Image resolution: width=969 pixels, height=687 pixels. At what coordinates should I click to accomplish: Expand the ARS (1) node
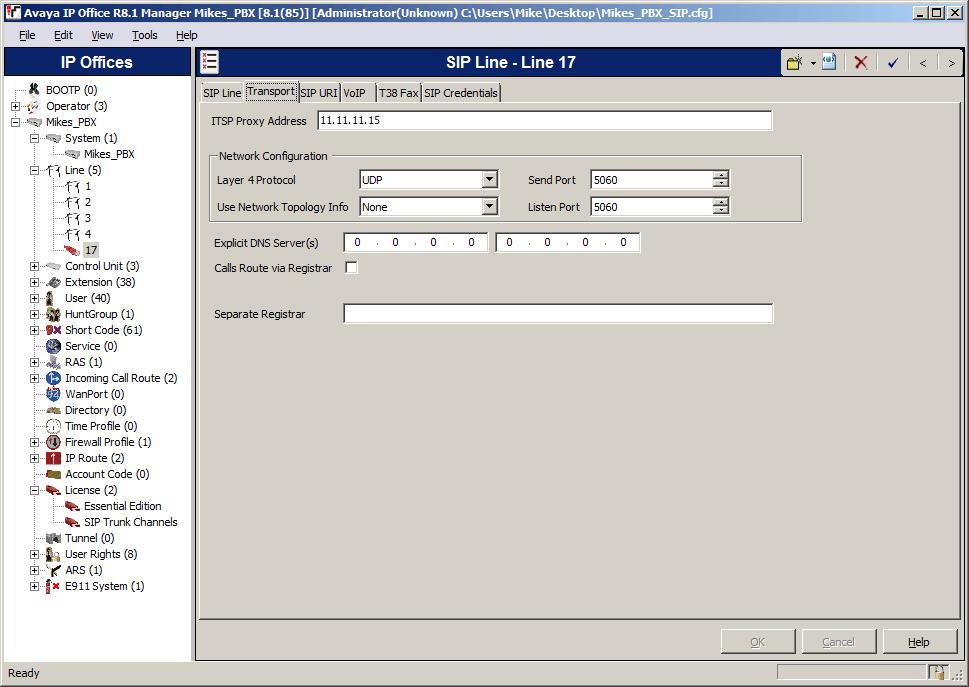pos(35,570)
